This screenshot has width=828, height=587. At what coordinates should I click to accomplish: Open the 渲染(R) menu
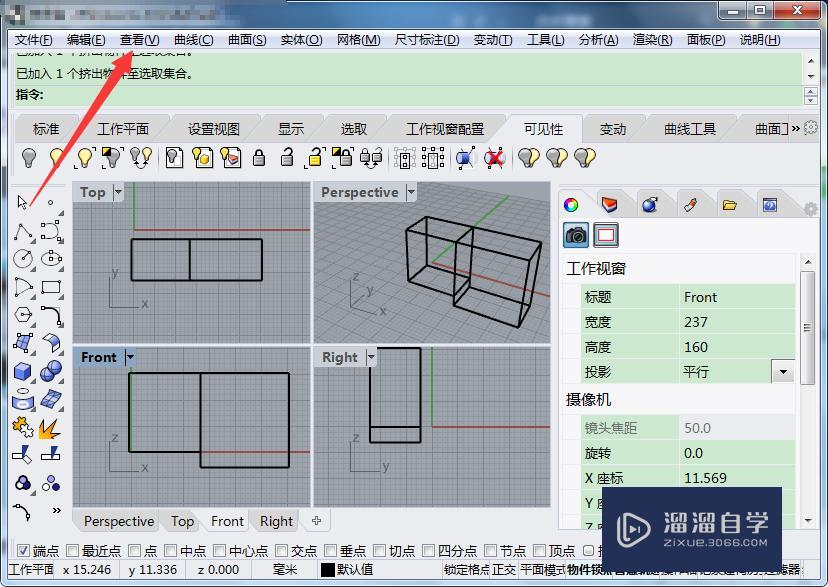(652, 40)
